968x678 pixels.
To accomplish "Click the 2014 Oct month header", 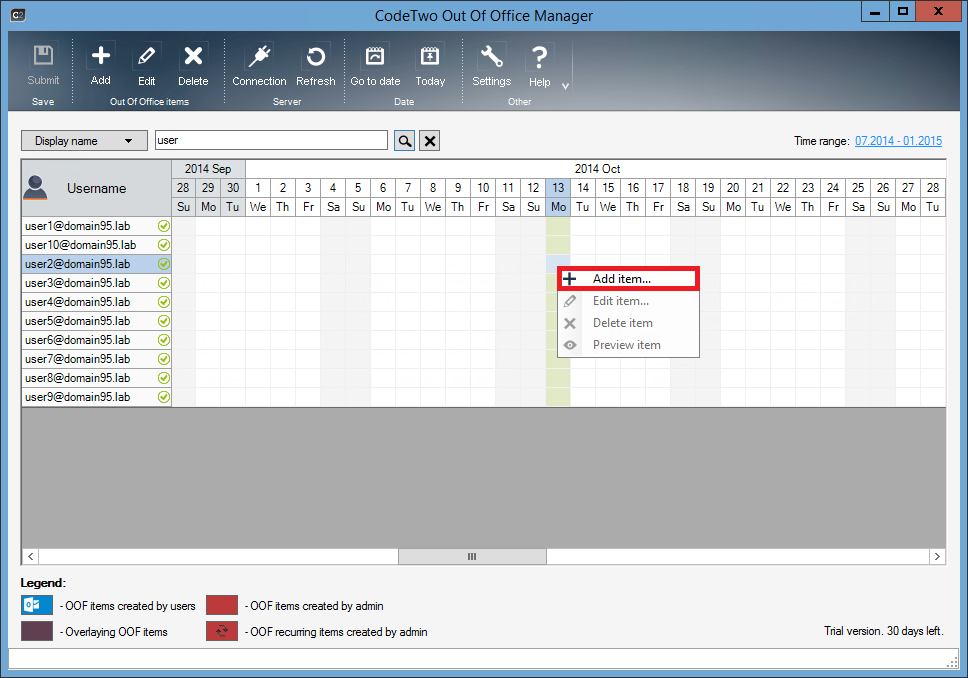I will pyautogui.click(x=596, y=169).
